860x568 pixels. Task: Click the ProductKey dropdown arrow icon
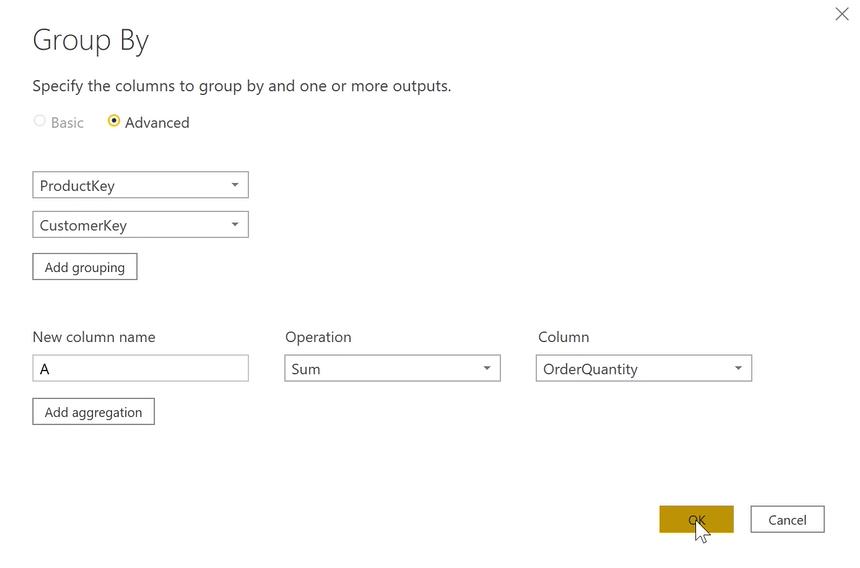pos(235,185)
